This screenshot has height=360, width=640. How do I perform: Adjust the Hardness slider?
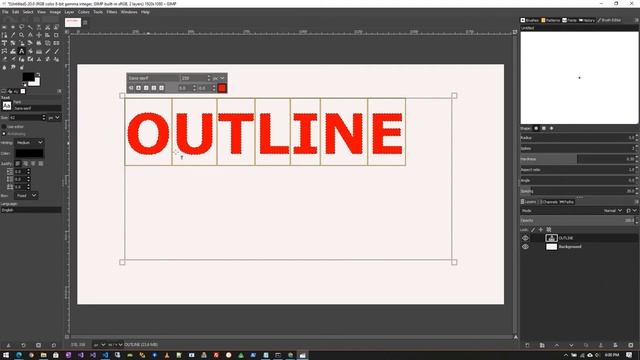[578, 159]
